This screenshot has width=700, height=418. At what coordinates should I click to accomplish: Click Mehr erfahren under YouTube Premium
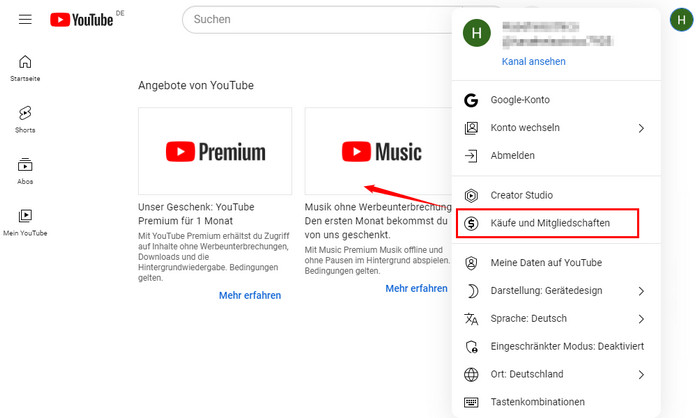(x=250, y=295)
